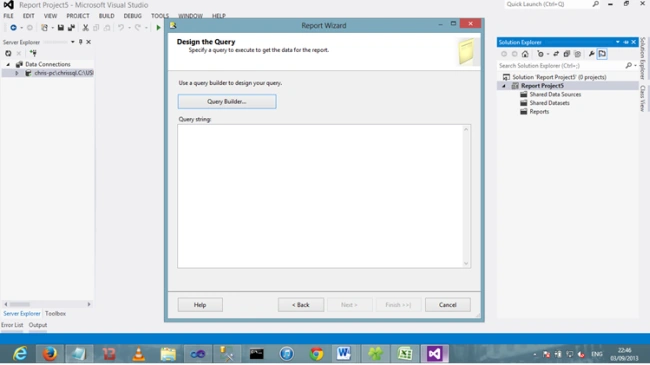Viewport: 650px width, 365px height.
Task: Click the Search Solution Explorer field
Action: (561, 66)
